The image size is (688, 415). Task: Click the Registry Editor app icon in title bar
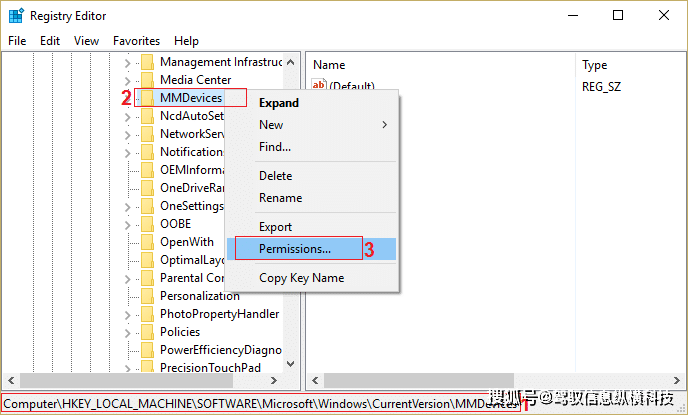[x=15, y=15]
